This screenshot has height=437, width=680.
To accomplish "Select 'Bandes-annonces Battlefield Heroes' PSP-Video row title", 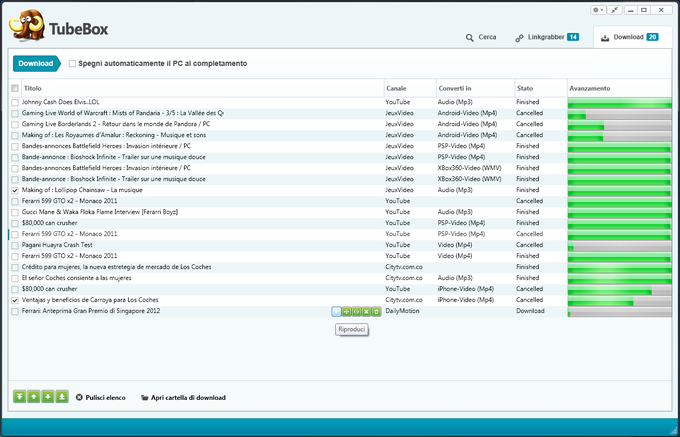I will tap(106, 146).
